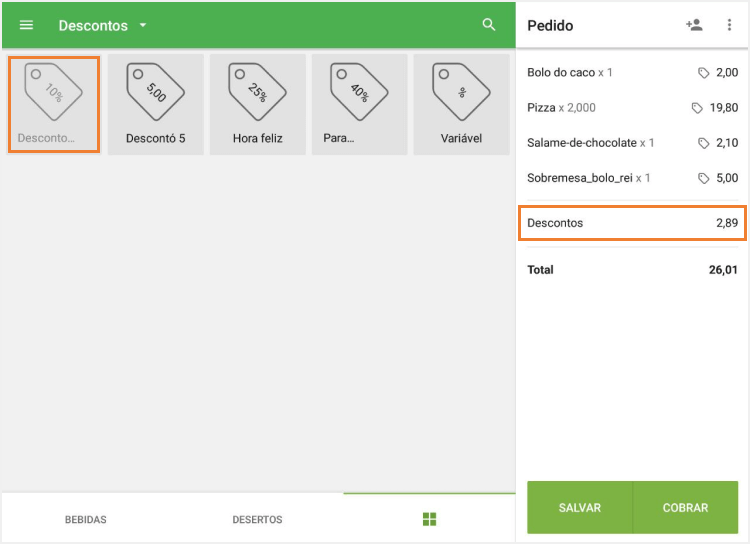Select the 40% discount tile

click(360, 104)
